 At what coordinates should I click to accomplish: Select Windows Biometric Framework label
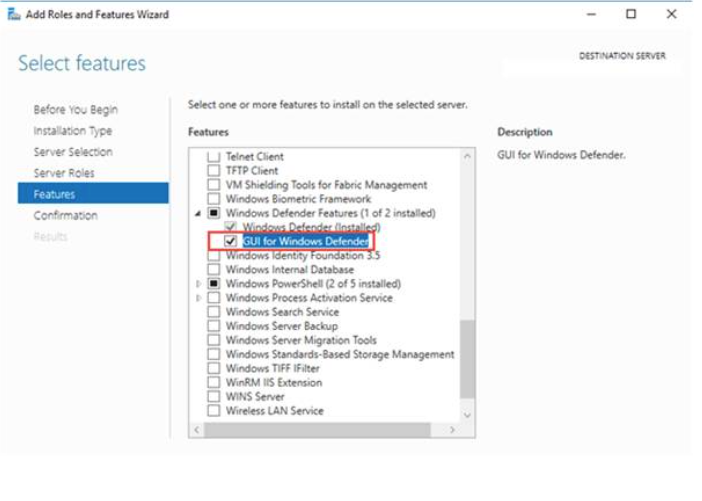[x=298, y=199]
